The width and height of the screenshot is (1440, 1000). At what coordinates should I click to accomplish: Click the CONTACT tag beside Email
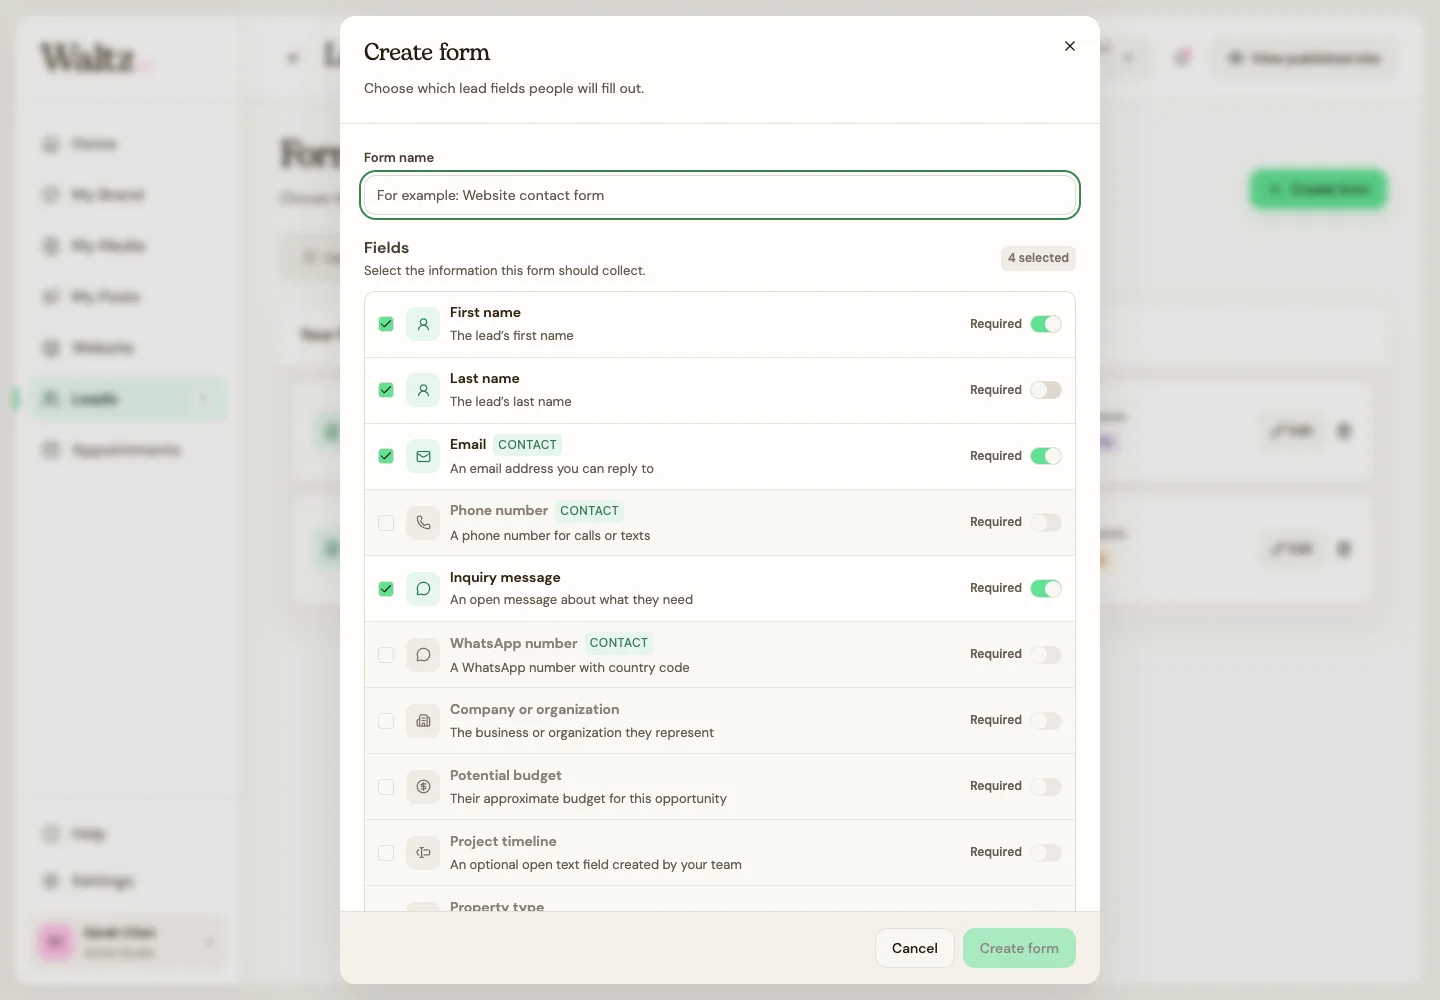point(527,445)
